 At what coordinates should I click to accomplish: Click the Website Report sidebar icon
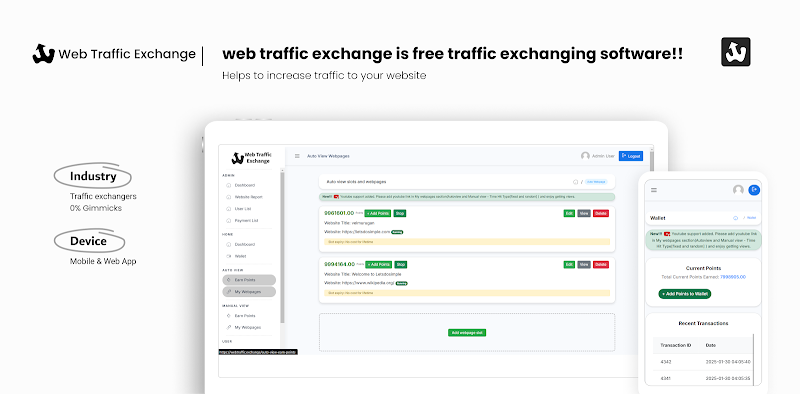[x=228, y=197]
